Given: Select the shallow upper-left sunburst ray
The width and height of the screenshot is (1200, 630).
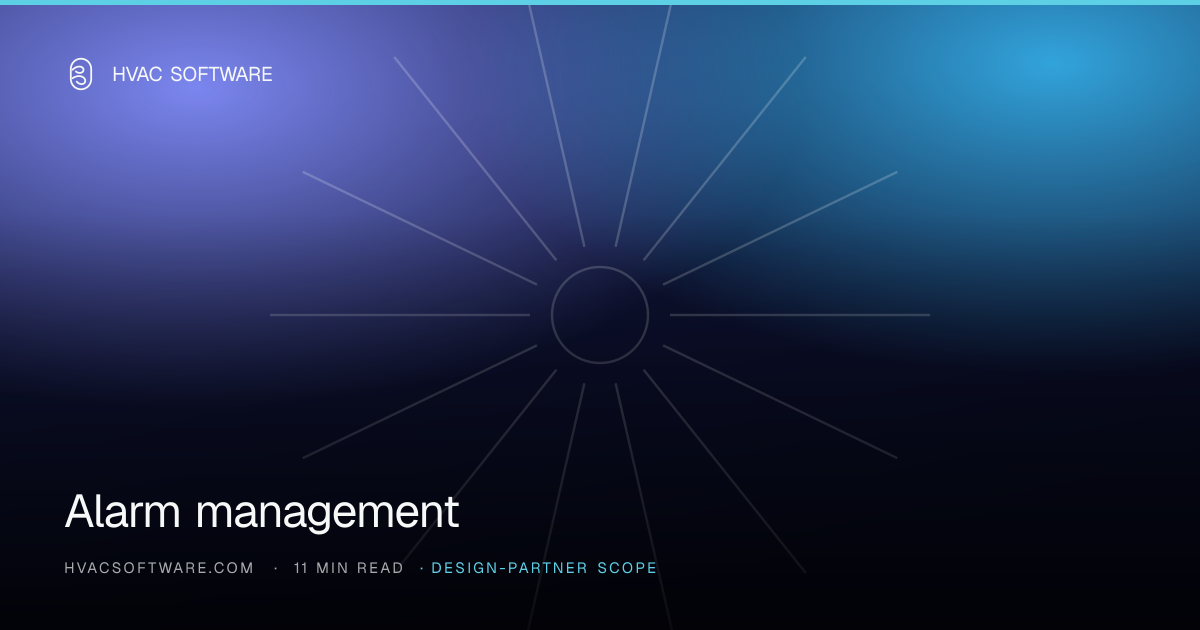Looking at the screenshot, I should [420, 228].
